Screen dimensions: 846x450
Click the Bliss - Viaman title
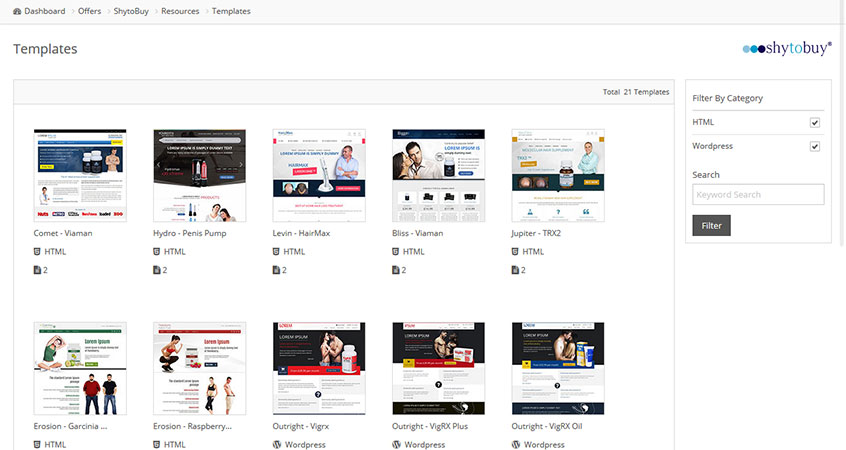418,233
